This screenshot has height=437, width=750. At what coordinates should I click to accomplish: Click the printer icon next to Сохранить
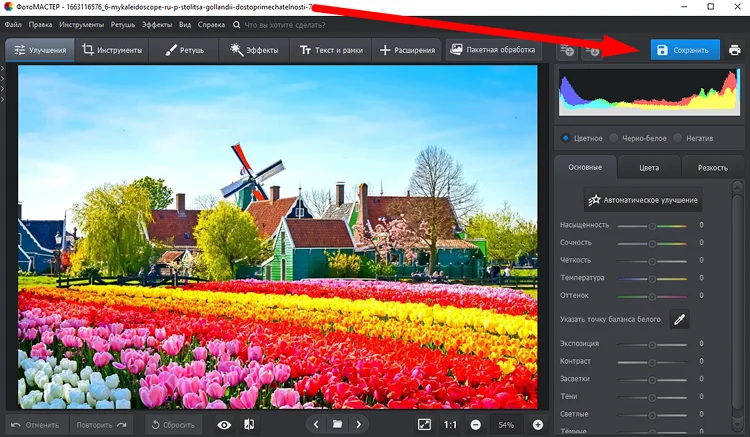[735, 50]
